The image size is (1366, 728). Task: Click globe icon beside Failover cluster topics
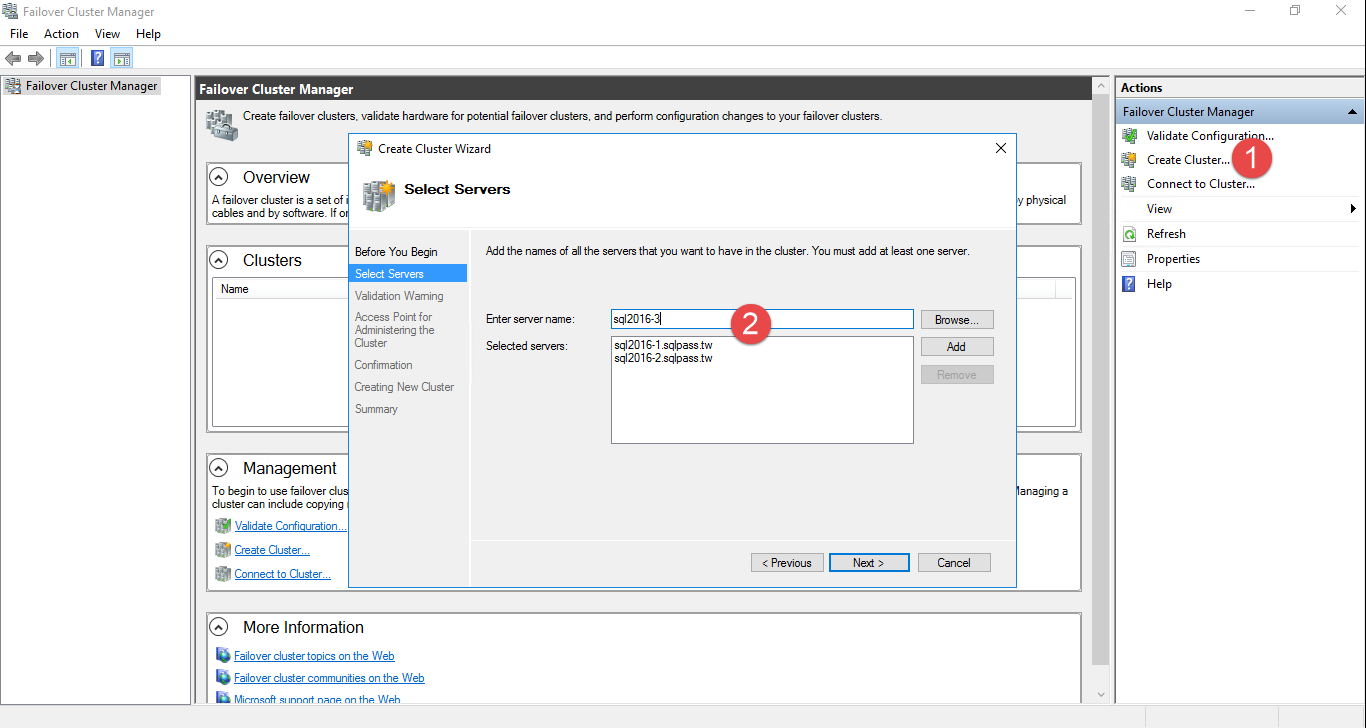pos(223,656)
